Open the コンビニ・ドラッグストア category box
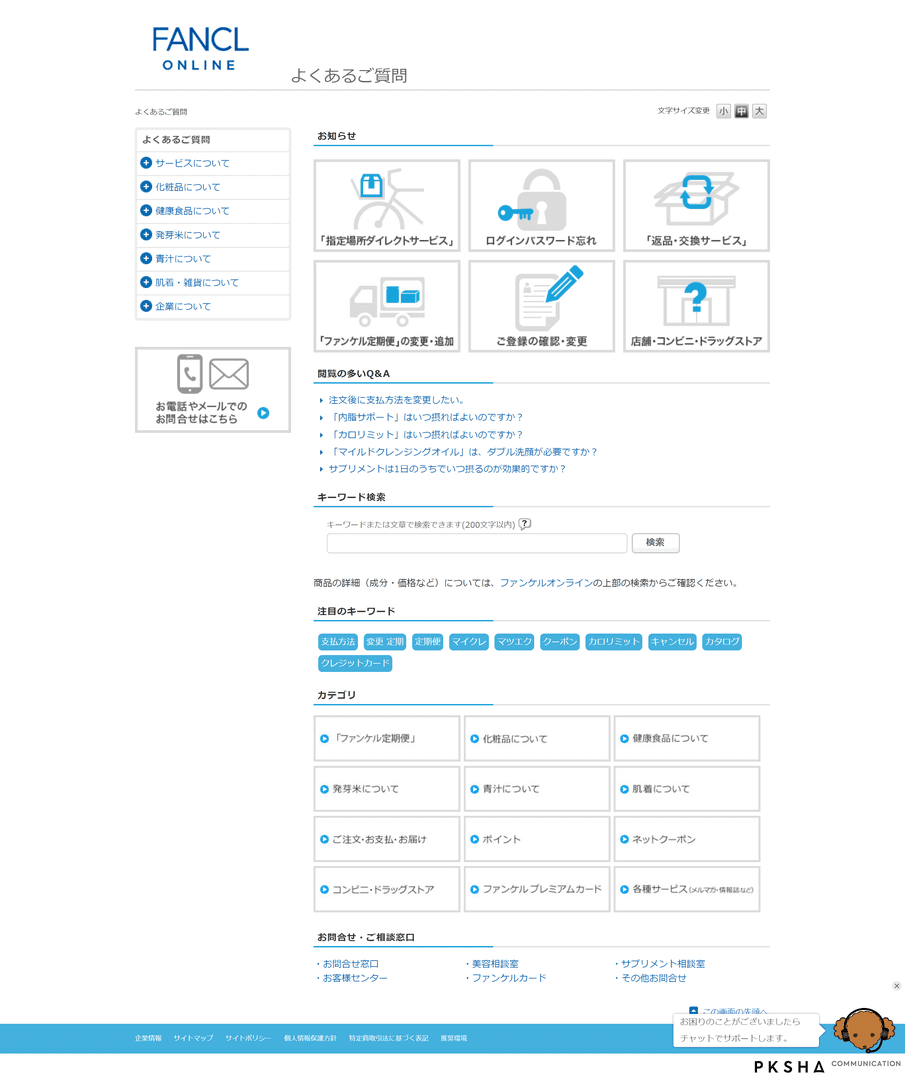This screenshot has height=1080, width=905. click(386, 889)
